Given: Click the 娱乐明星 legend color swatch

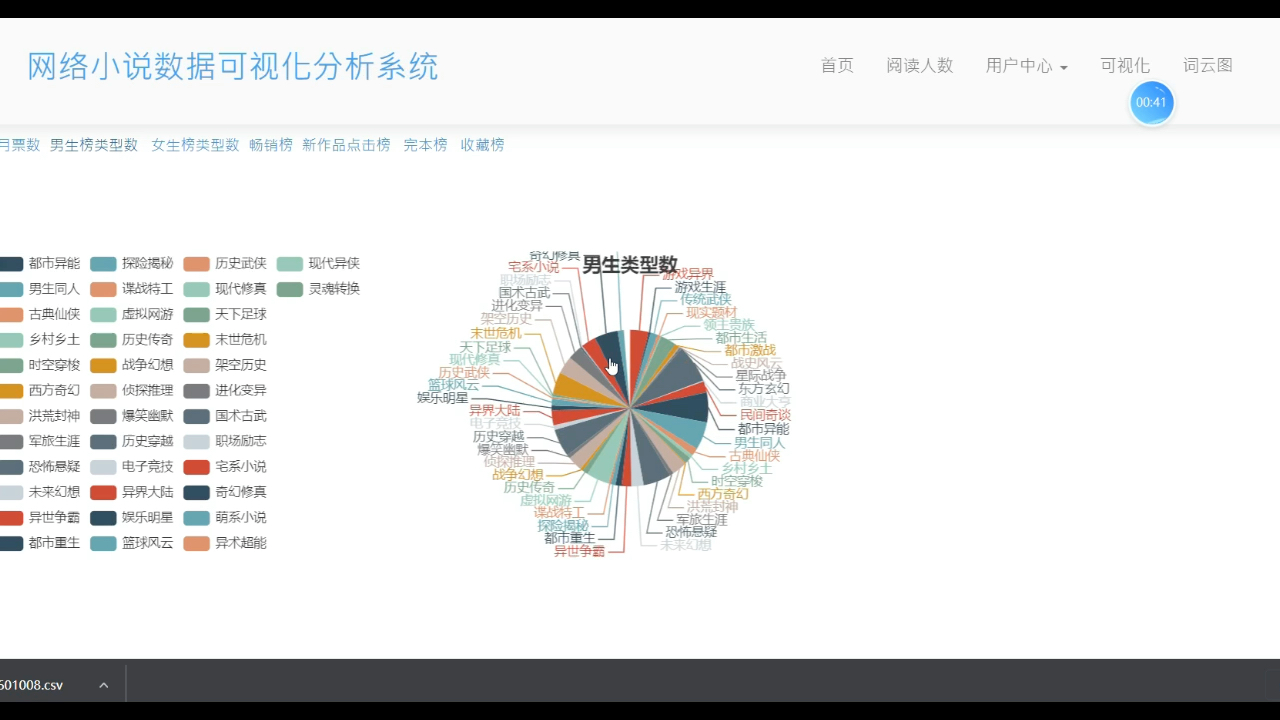Looking at the screenshot, I should [x=103, y=518].
